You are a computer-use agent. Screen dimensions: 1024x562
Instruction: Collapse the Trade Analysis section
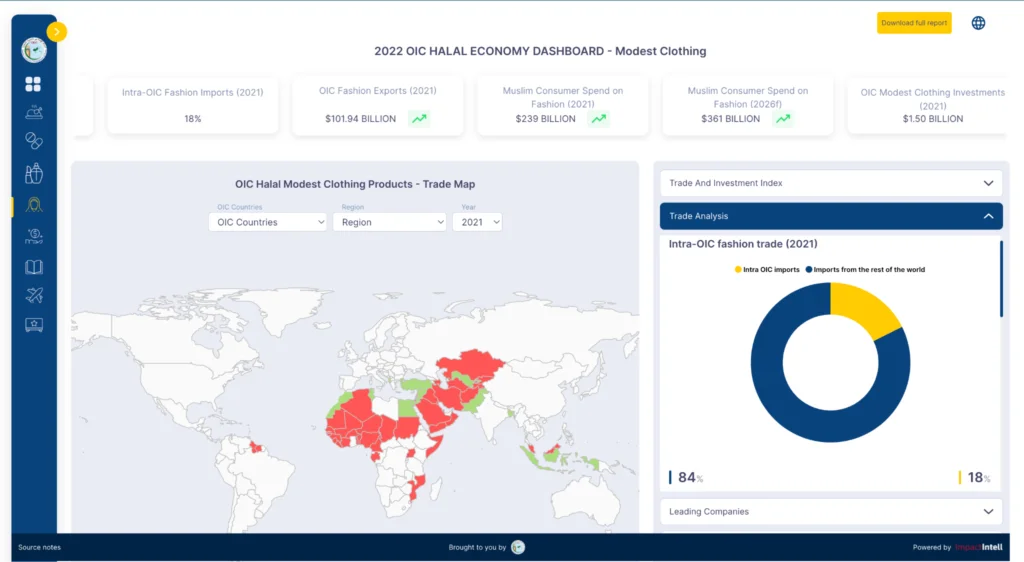[x=831, y=216]
